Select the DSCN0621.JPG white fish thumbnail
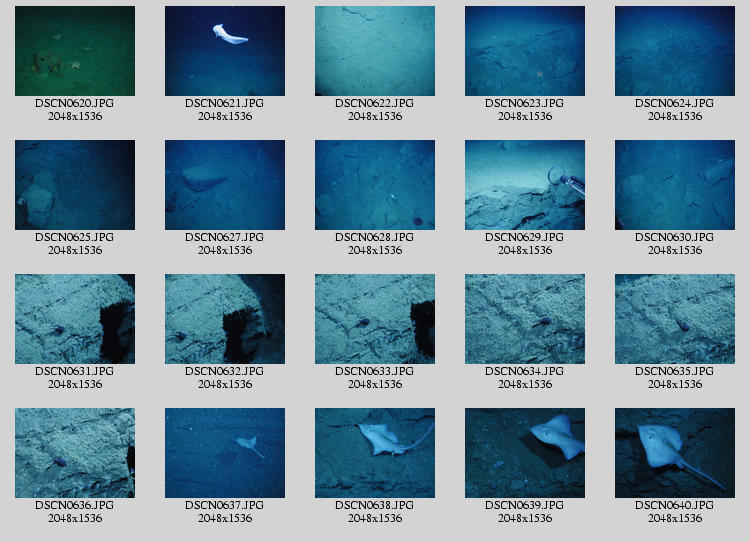This screenshot has width=750, height=542. 225,51
